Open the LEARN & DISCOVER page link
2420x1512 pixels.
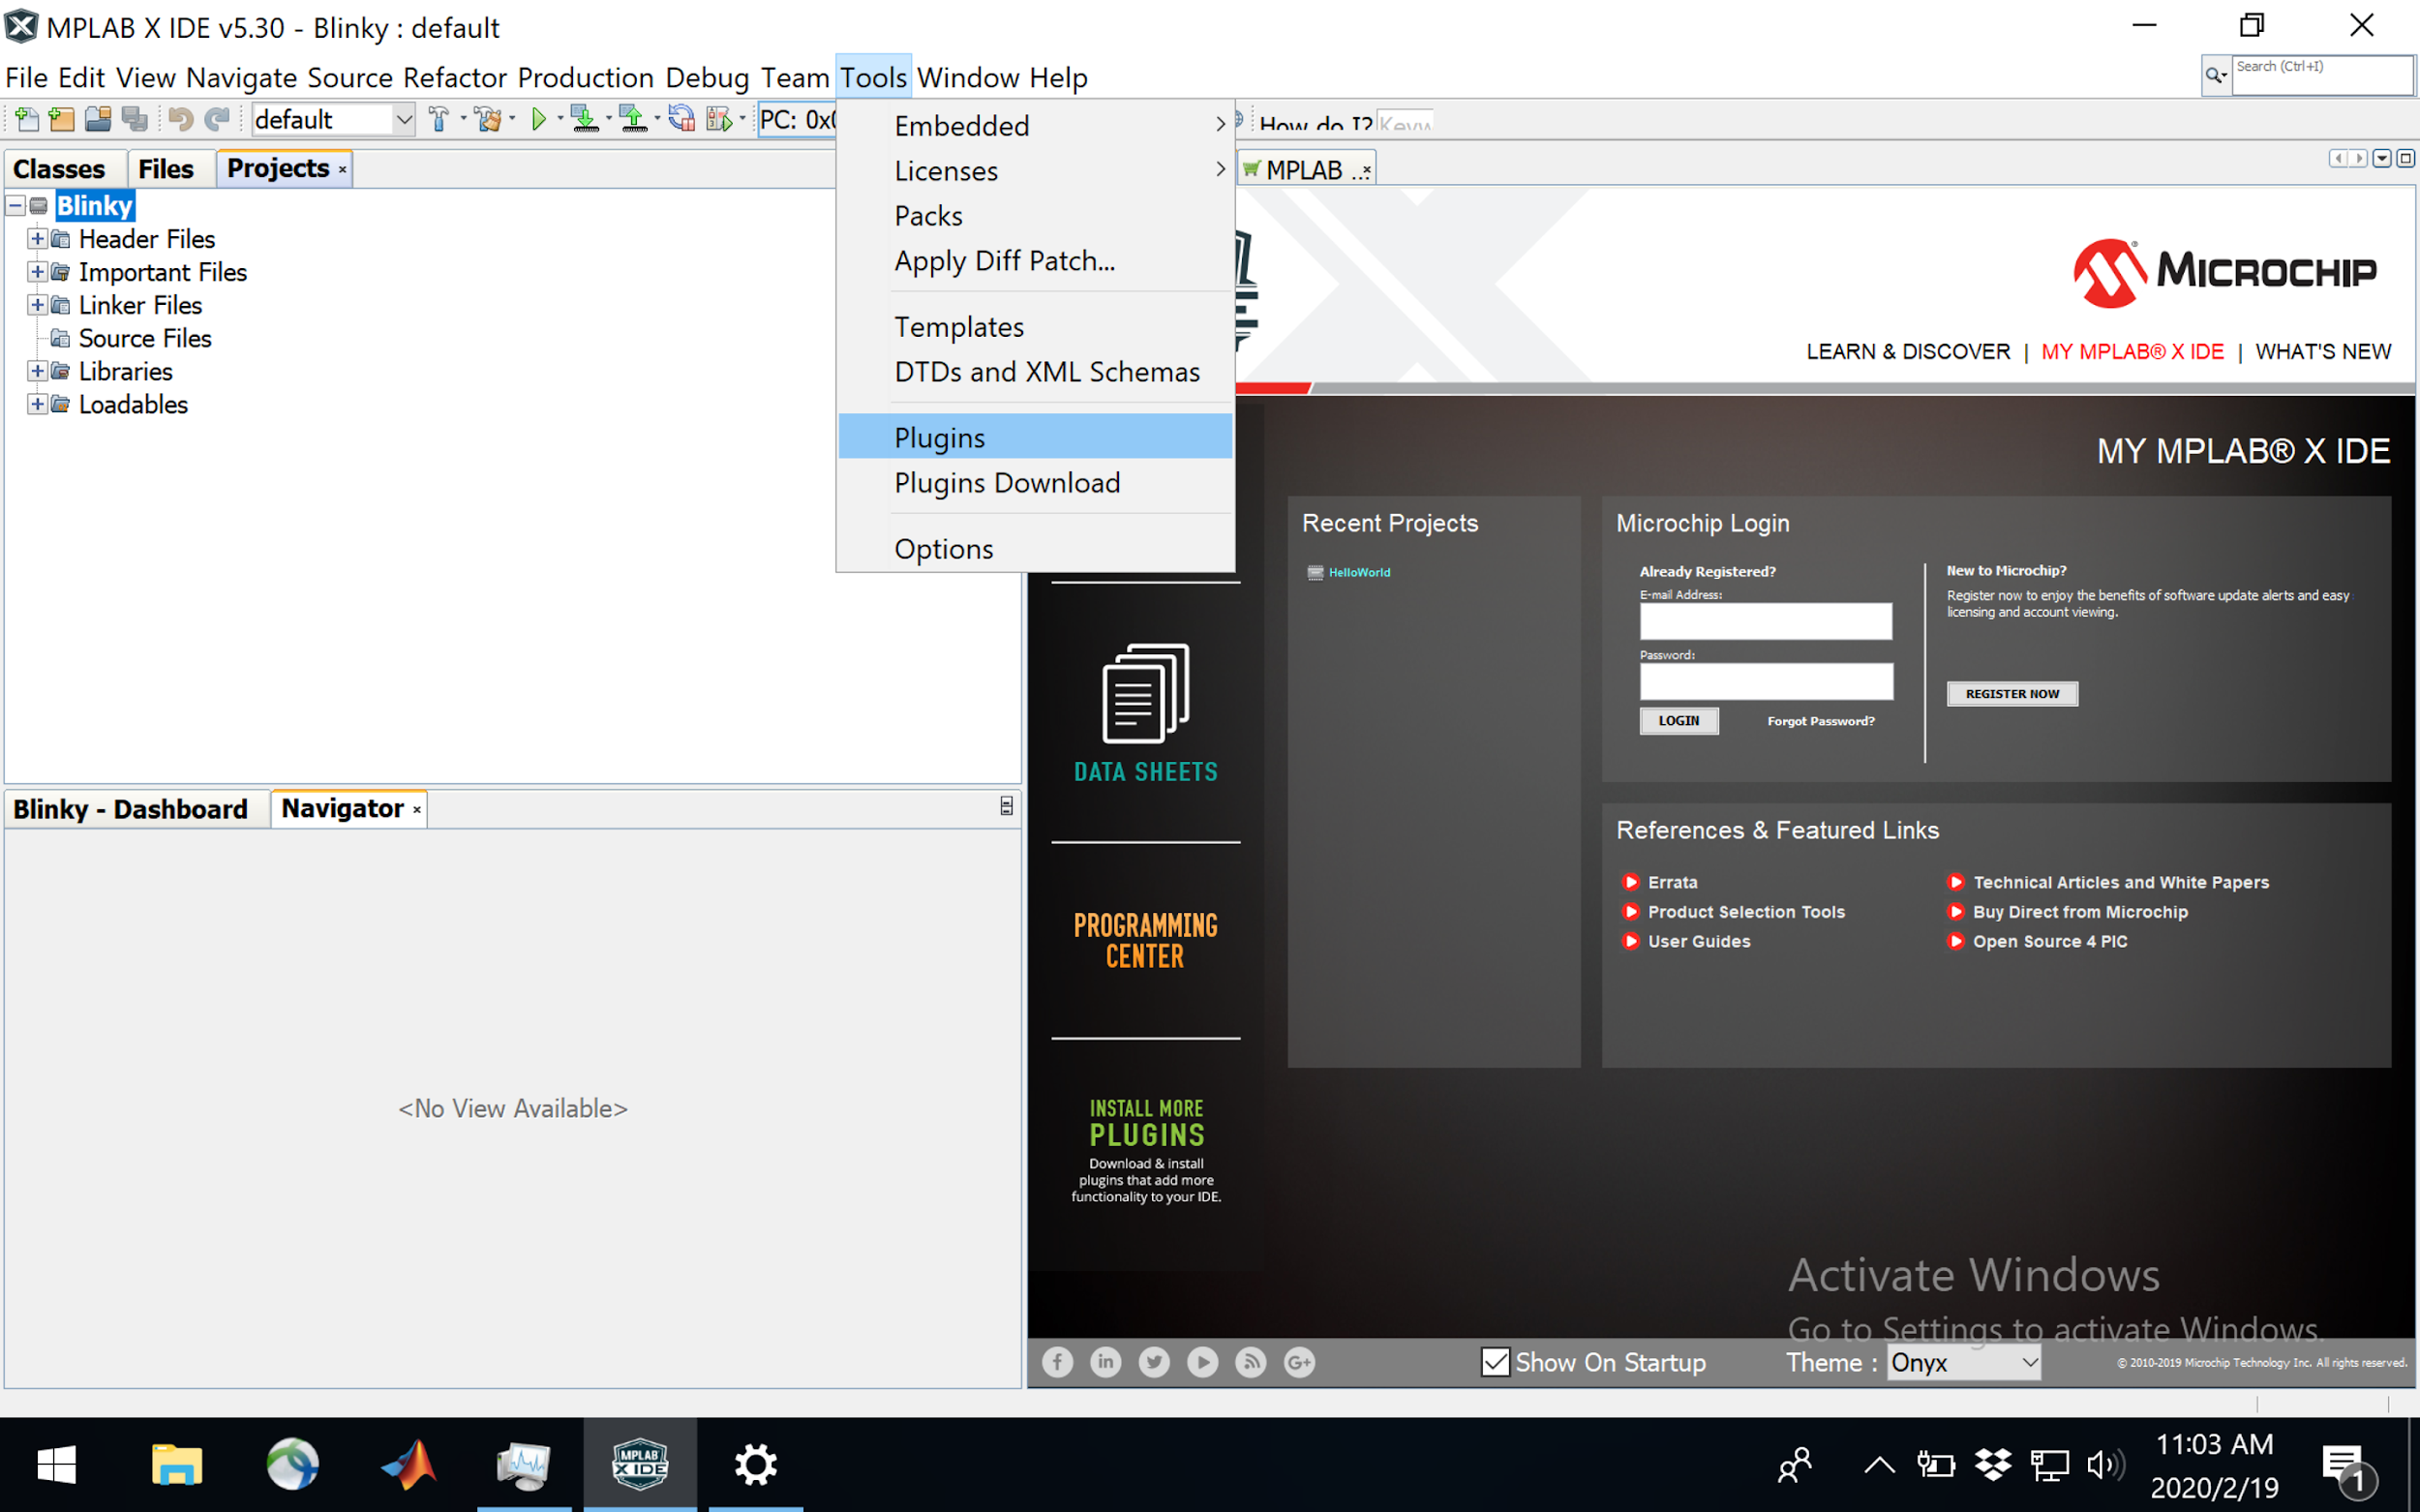pos(1908,352)
